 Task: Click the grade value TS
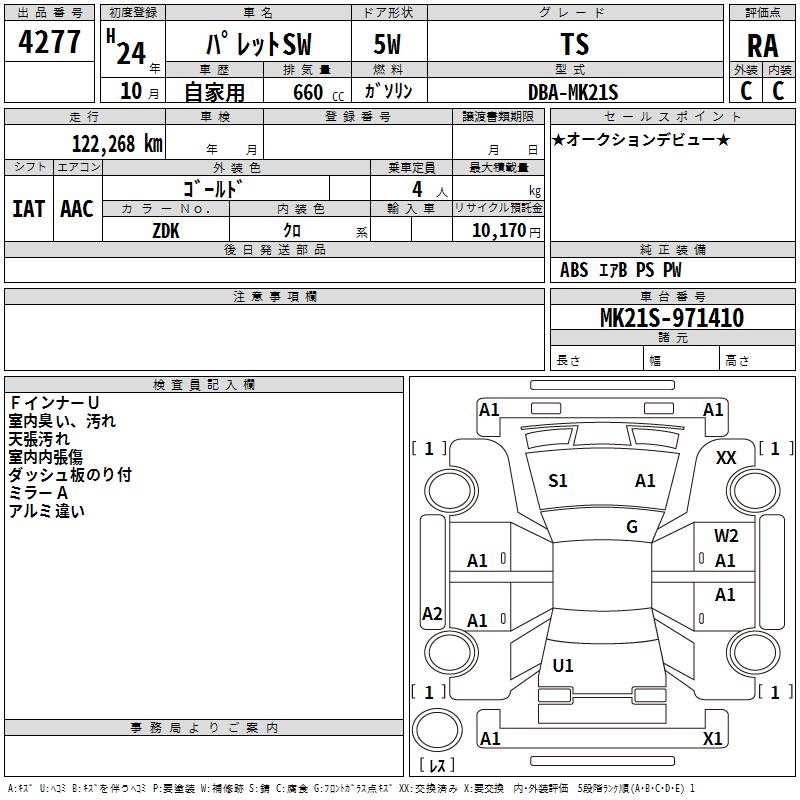pyautogui.click(x=575, y=44)
